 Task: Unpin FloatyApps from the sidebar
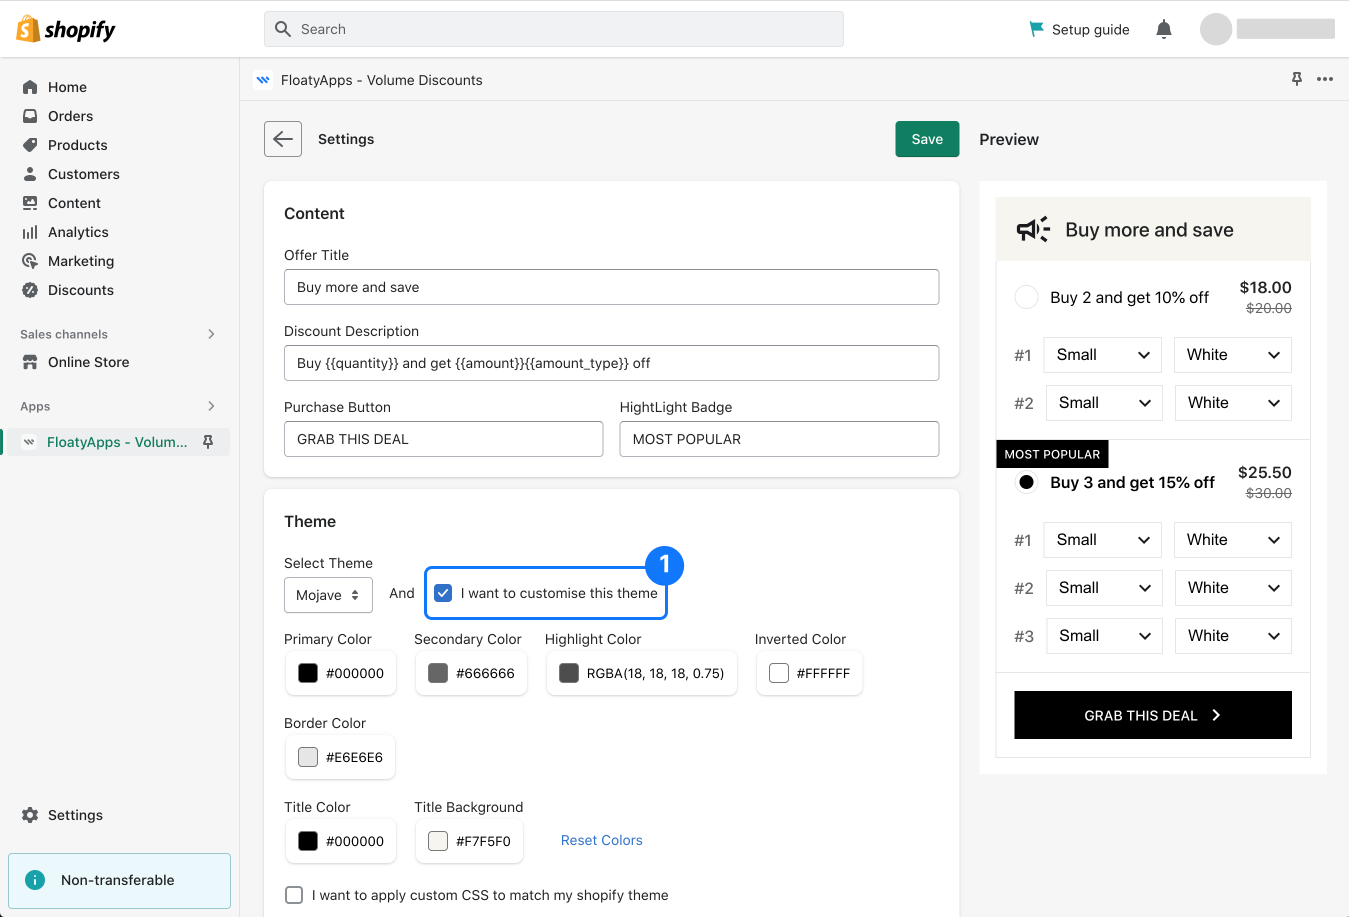[208, 442]
